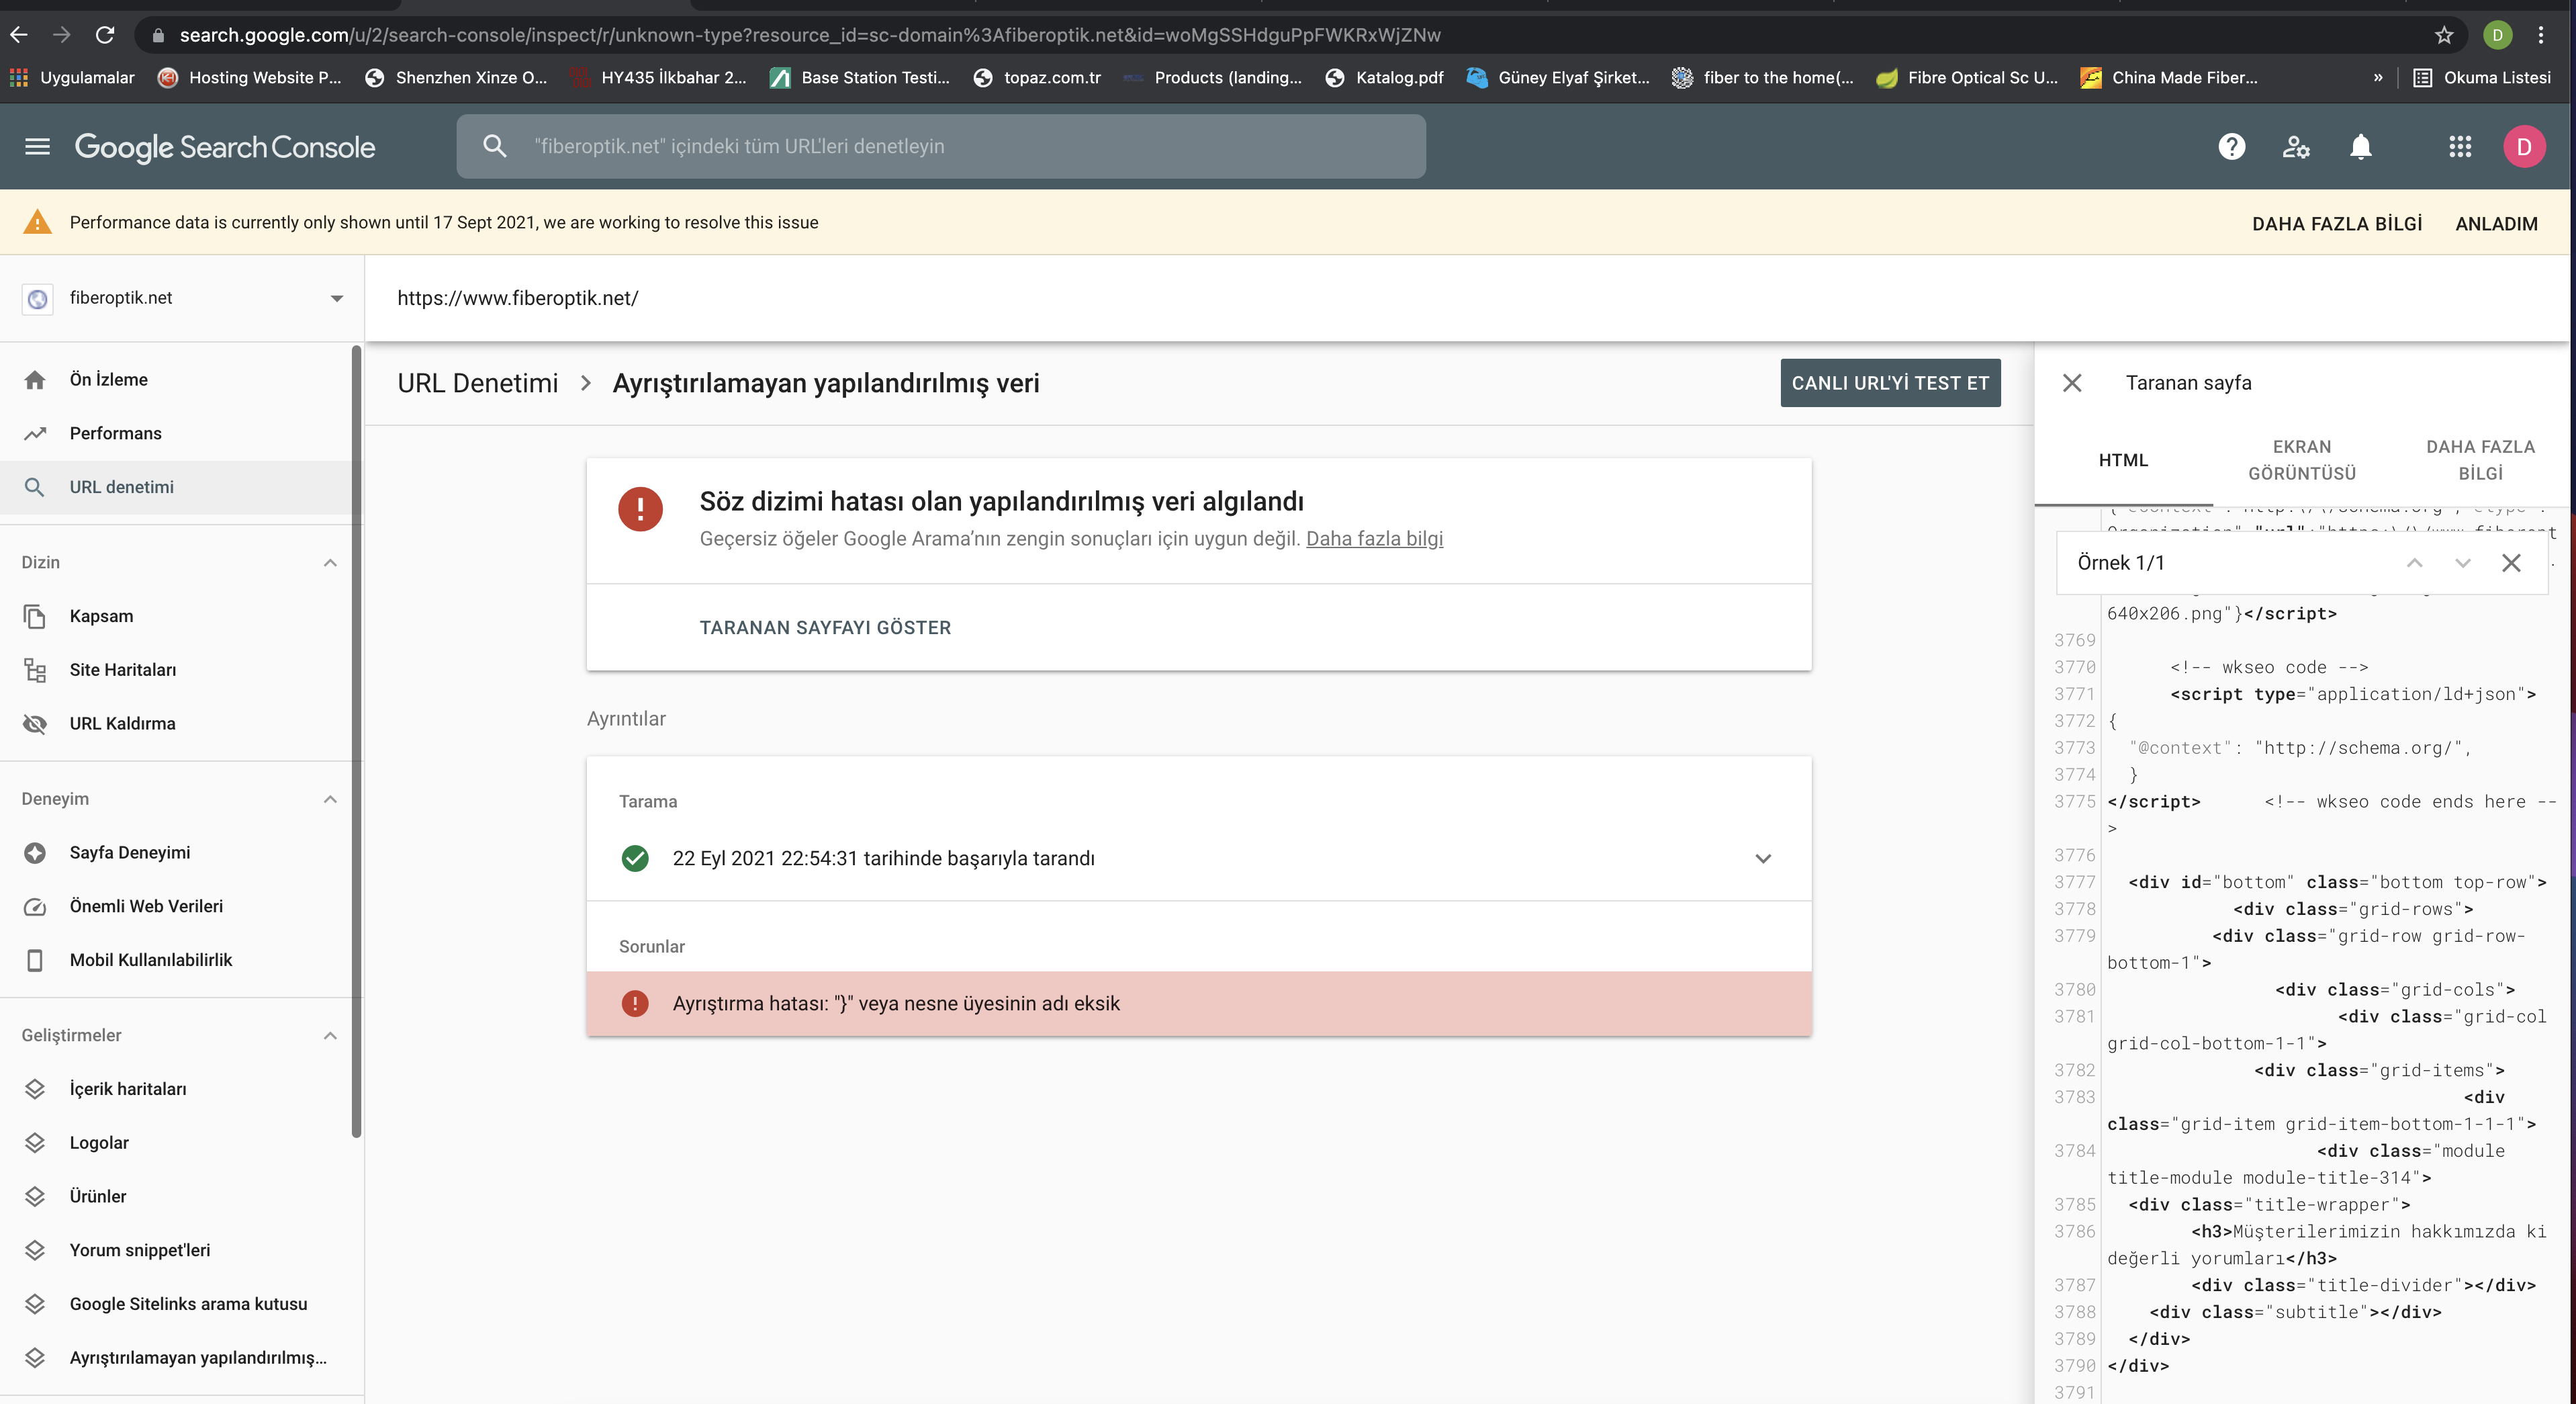Bookmark this page with the star
The image size is (2576, 1404).
(x=2444, y=35)
